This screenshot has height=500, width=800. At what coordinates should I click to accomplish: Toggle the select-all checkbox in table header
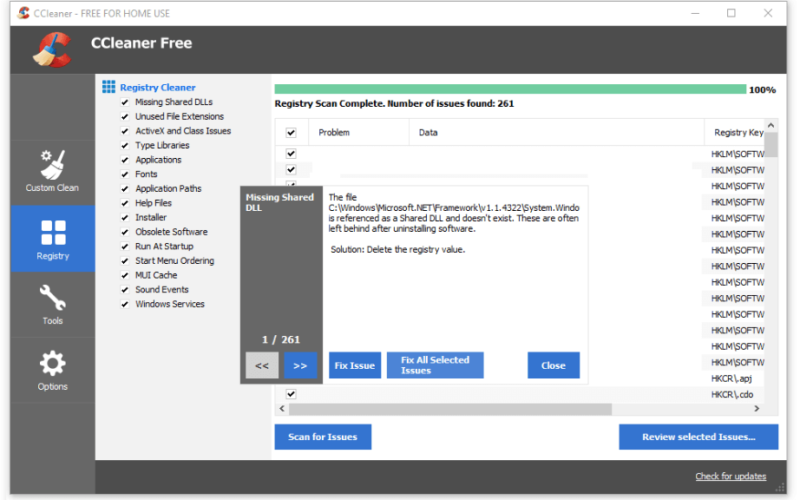coord(291,133)
